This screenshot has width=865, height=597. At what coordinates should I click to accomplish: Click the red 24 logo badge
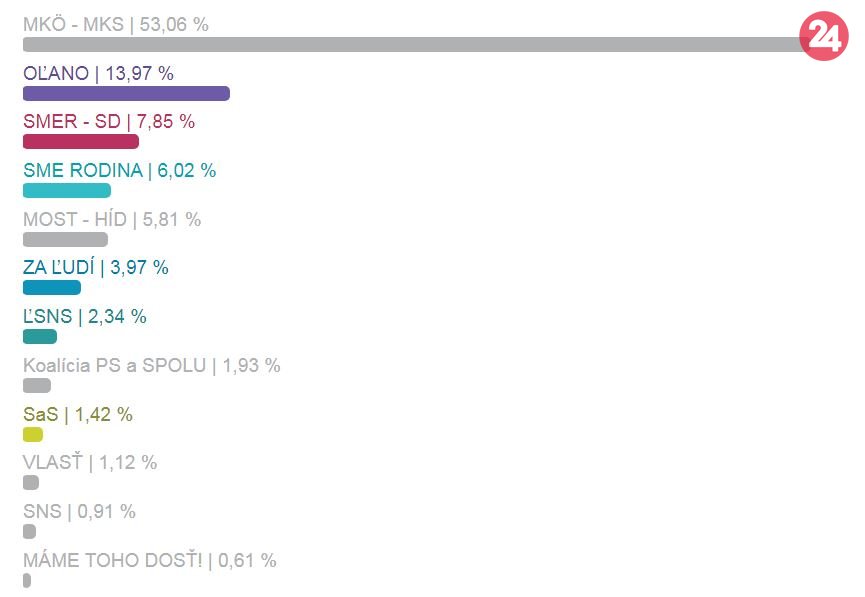[x=824, y=38]
